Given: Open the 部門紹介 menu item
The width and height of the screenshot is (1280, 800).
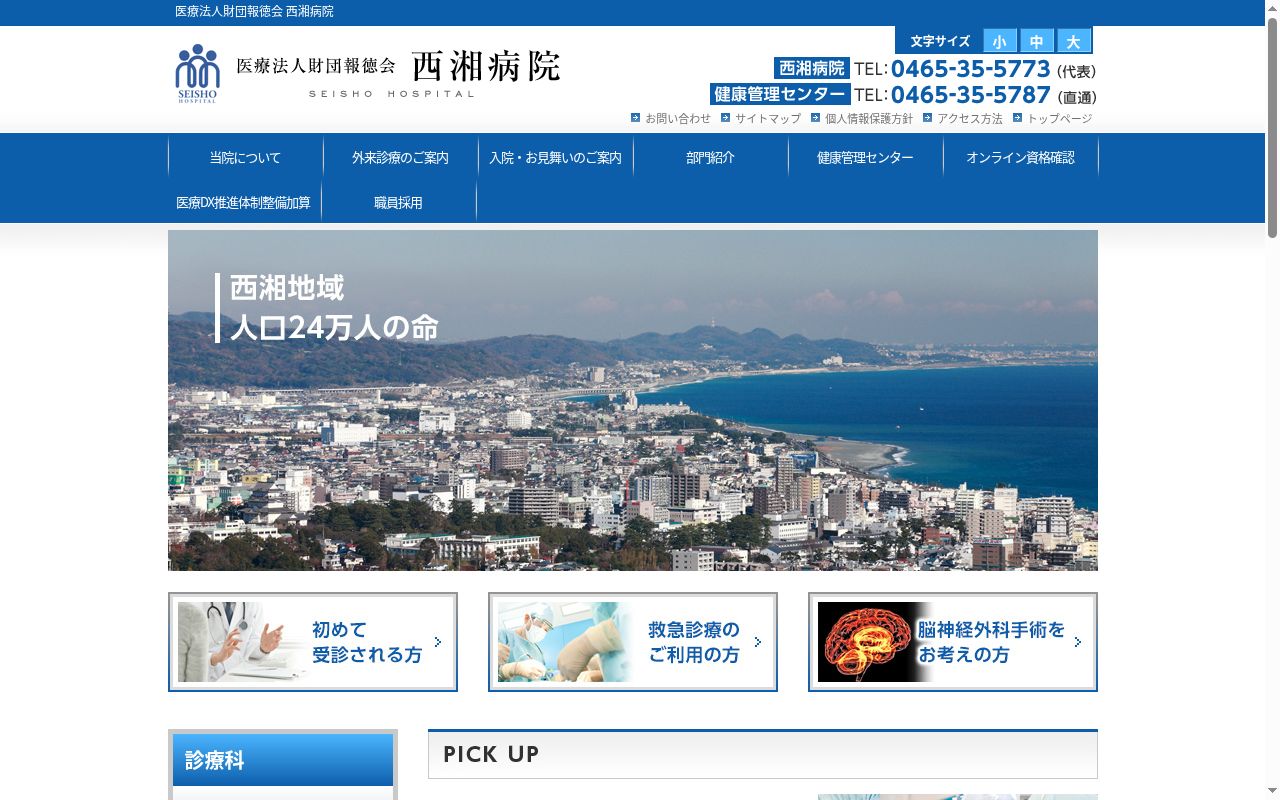Looking at the screenshot, I should (x=710, y=157).
